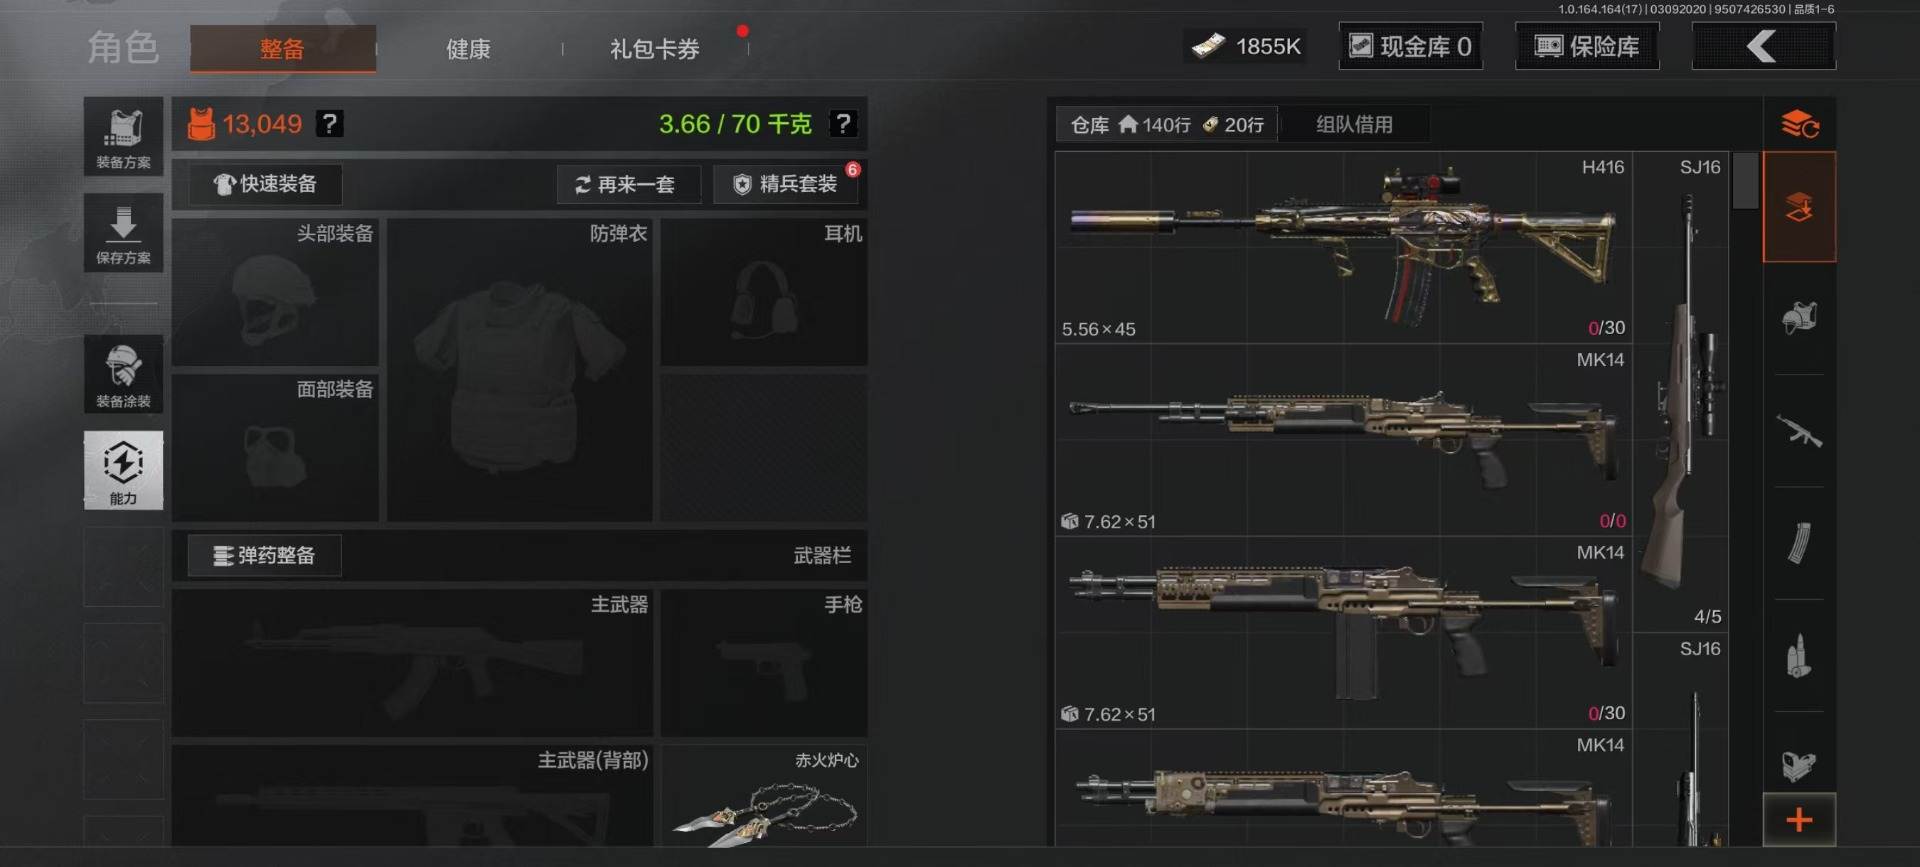The height and width of the screenshot is (867, 1920).
Task: Open the 装备方案 loadout icon
Action: pyautogui.click(x=123, y=137)
